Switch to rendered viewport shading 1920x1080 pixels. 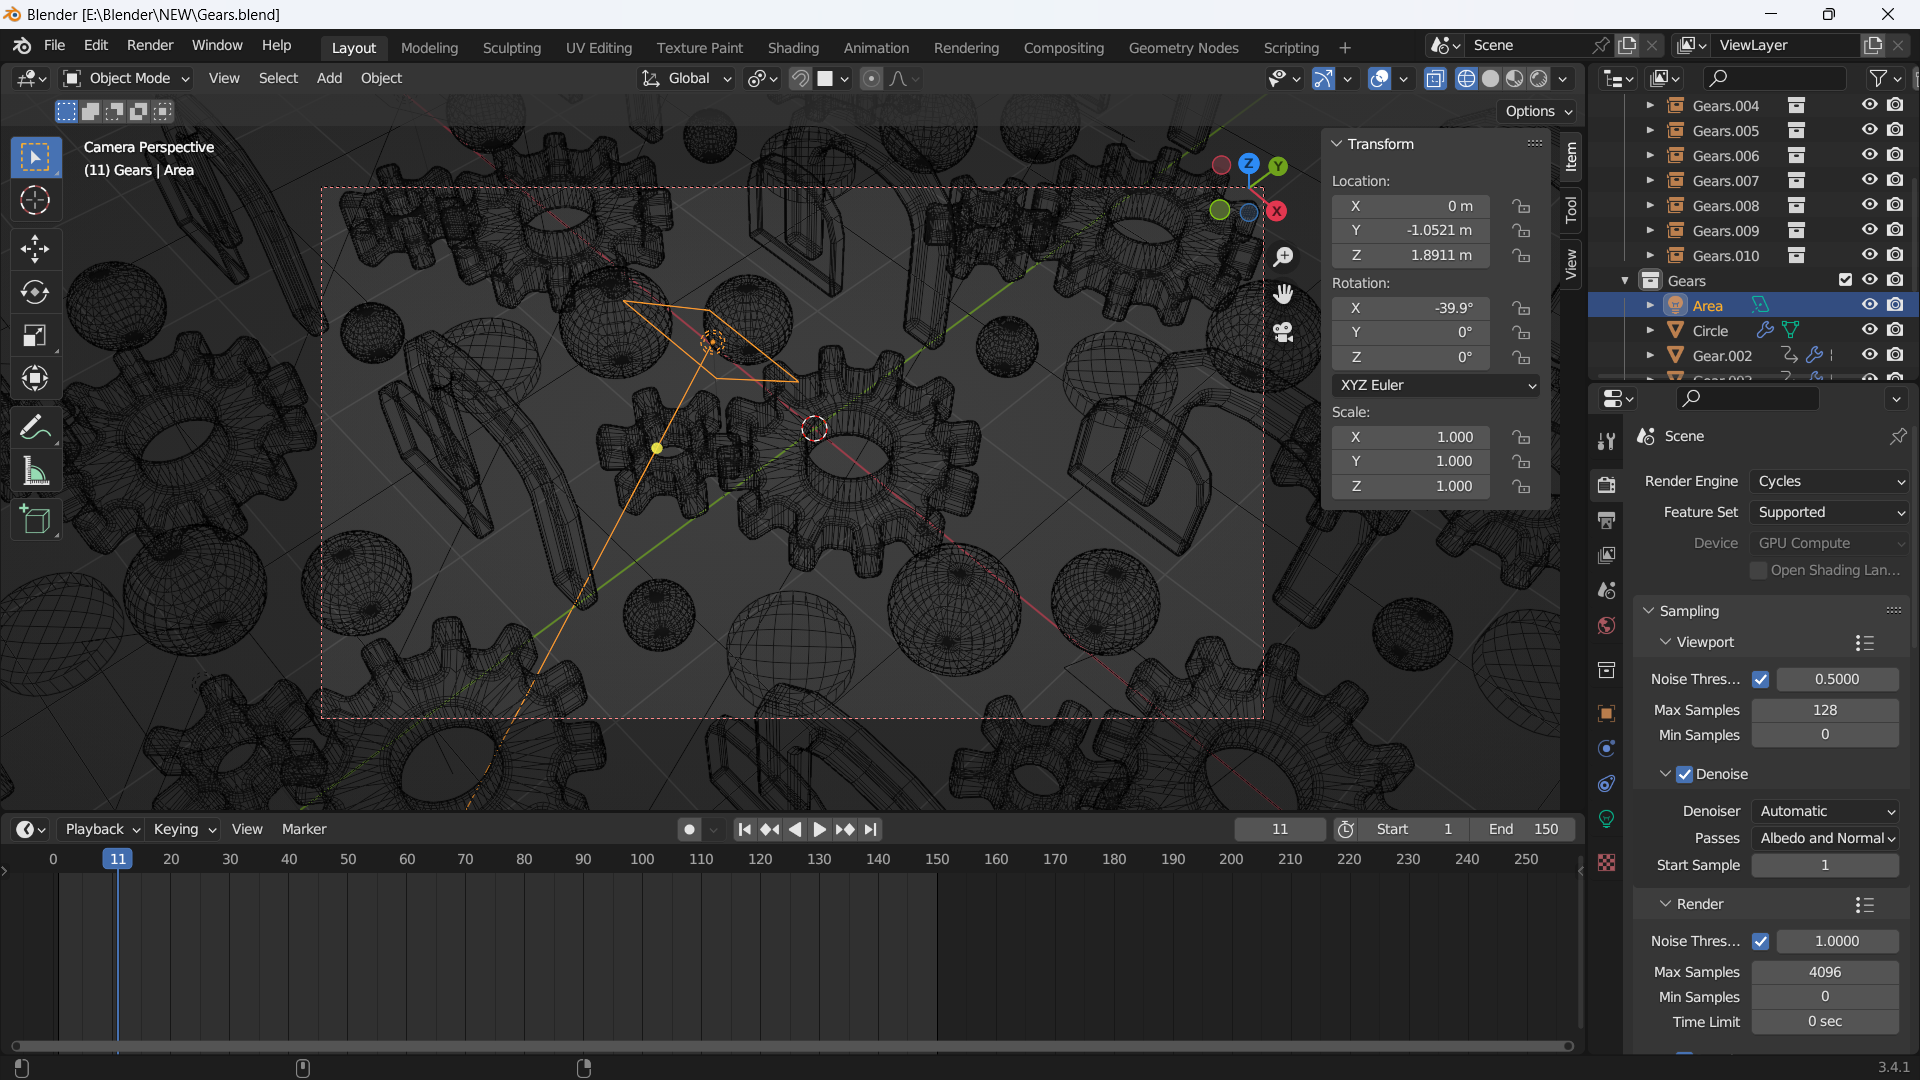(1539, 79)
